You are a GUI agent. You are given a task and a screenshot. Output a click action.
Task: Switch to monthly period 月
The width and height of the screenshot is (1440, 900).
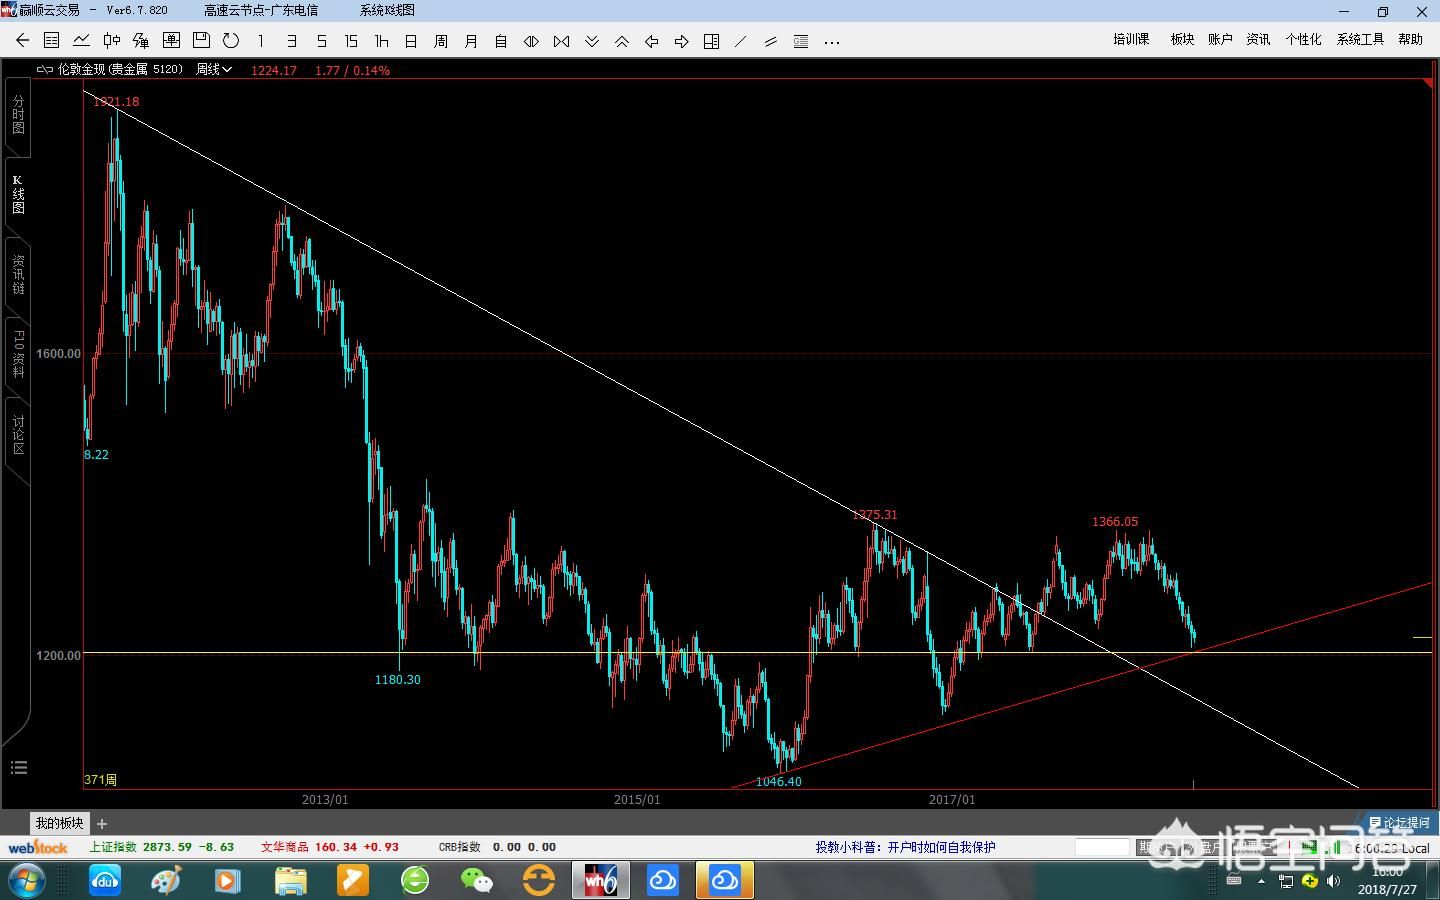(471, 41)
